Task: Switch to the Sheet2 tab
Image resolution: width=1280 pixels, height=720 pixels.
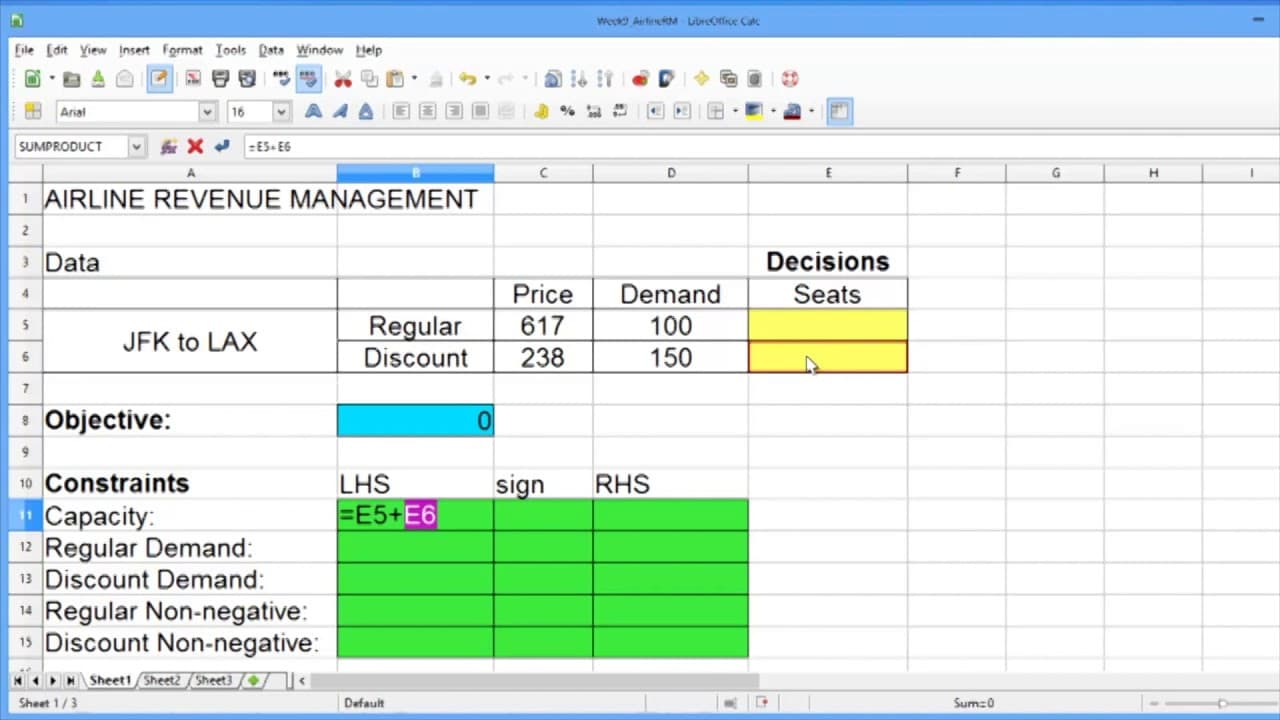Action: 161,680
